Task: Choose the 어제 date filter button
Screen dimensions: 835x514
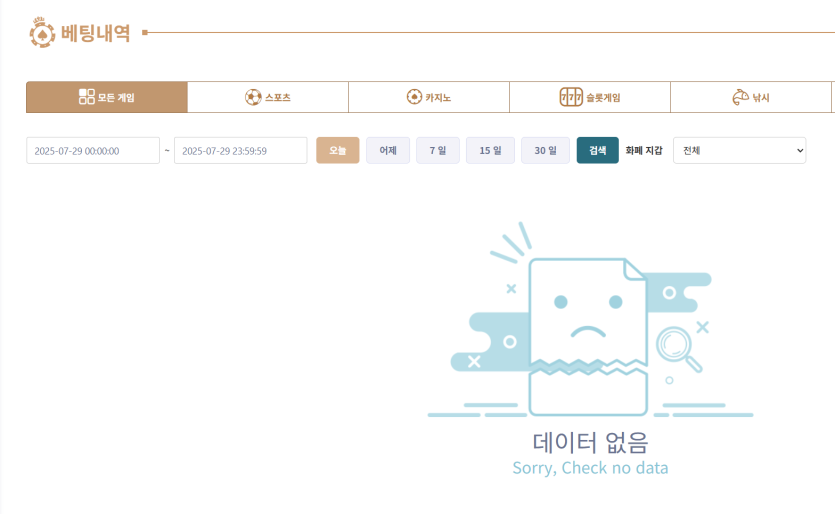Action: pos(388,150)
